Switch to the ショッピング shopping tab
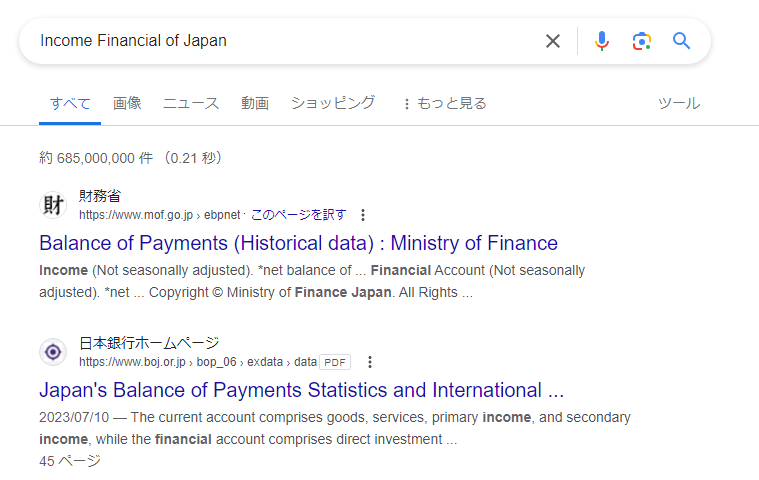The height and width of the screenshot is (480, 759). [333, 103]
